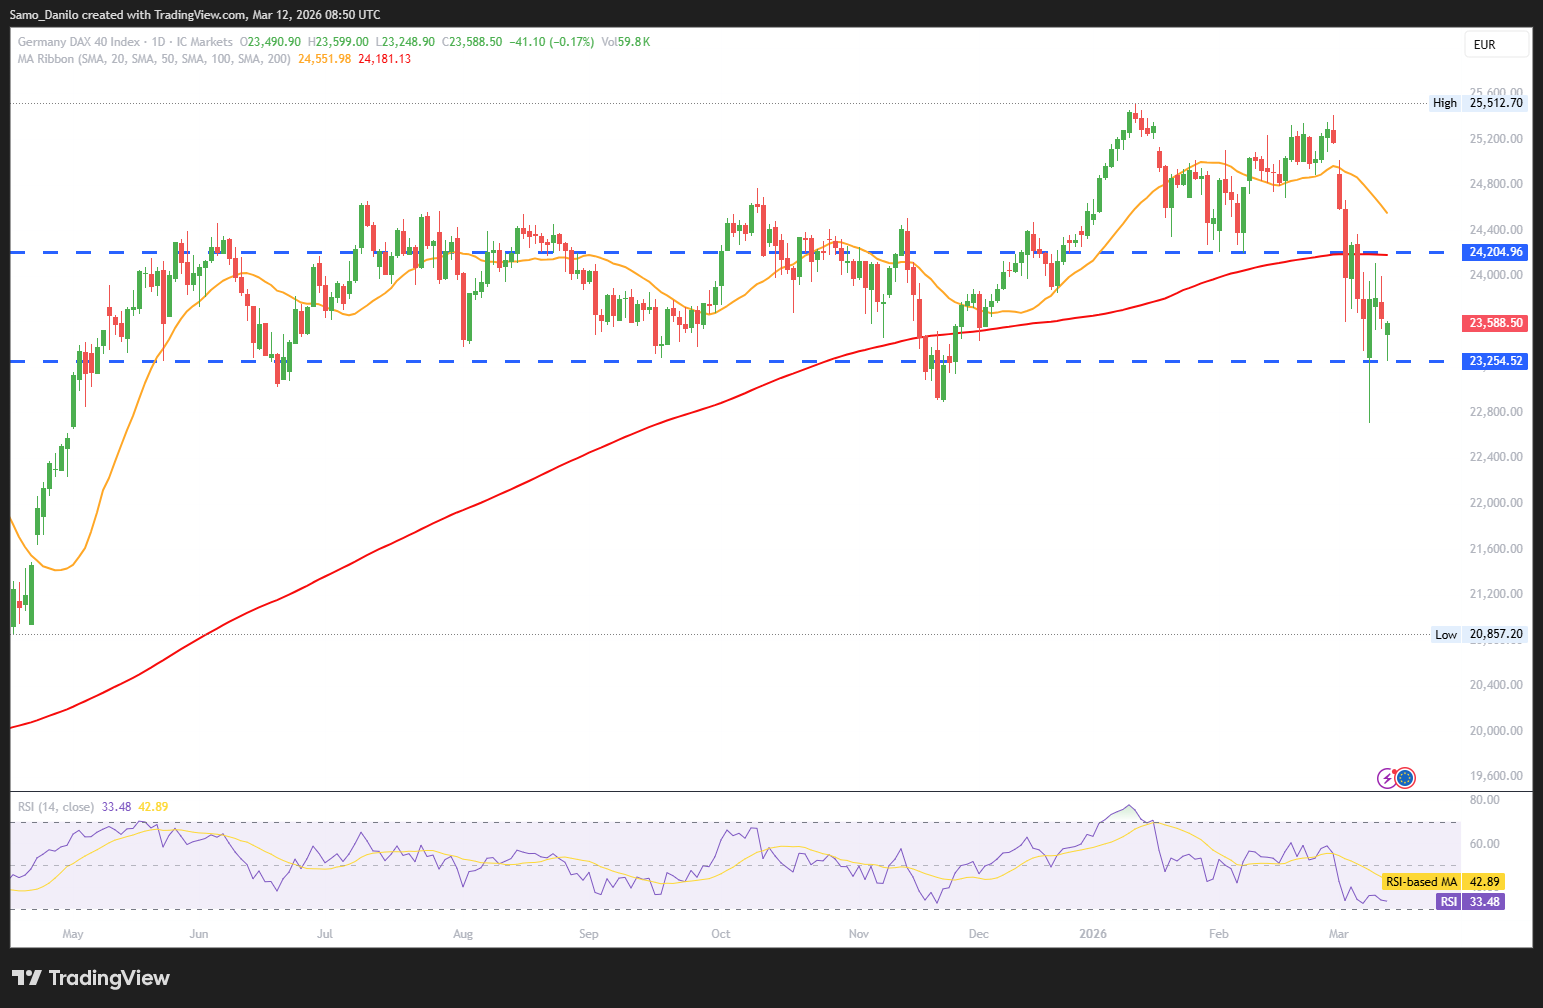Image resolution: width=1543 pixels, height=1008 pixels.
Task: Click the 24,204.96 blue price label
Action: (x=1496, y=252)
